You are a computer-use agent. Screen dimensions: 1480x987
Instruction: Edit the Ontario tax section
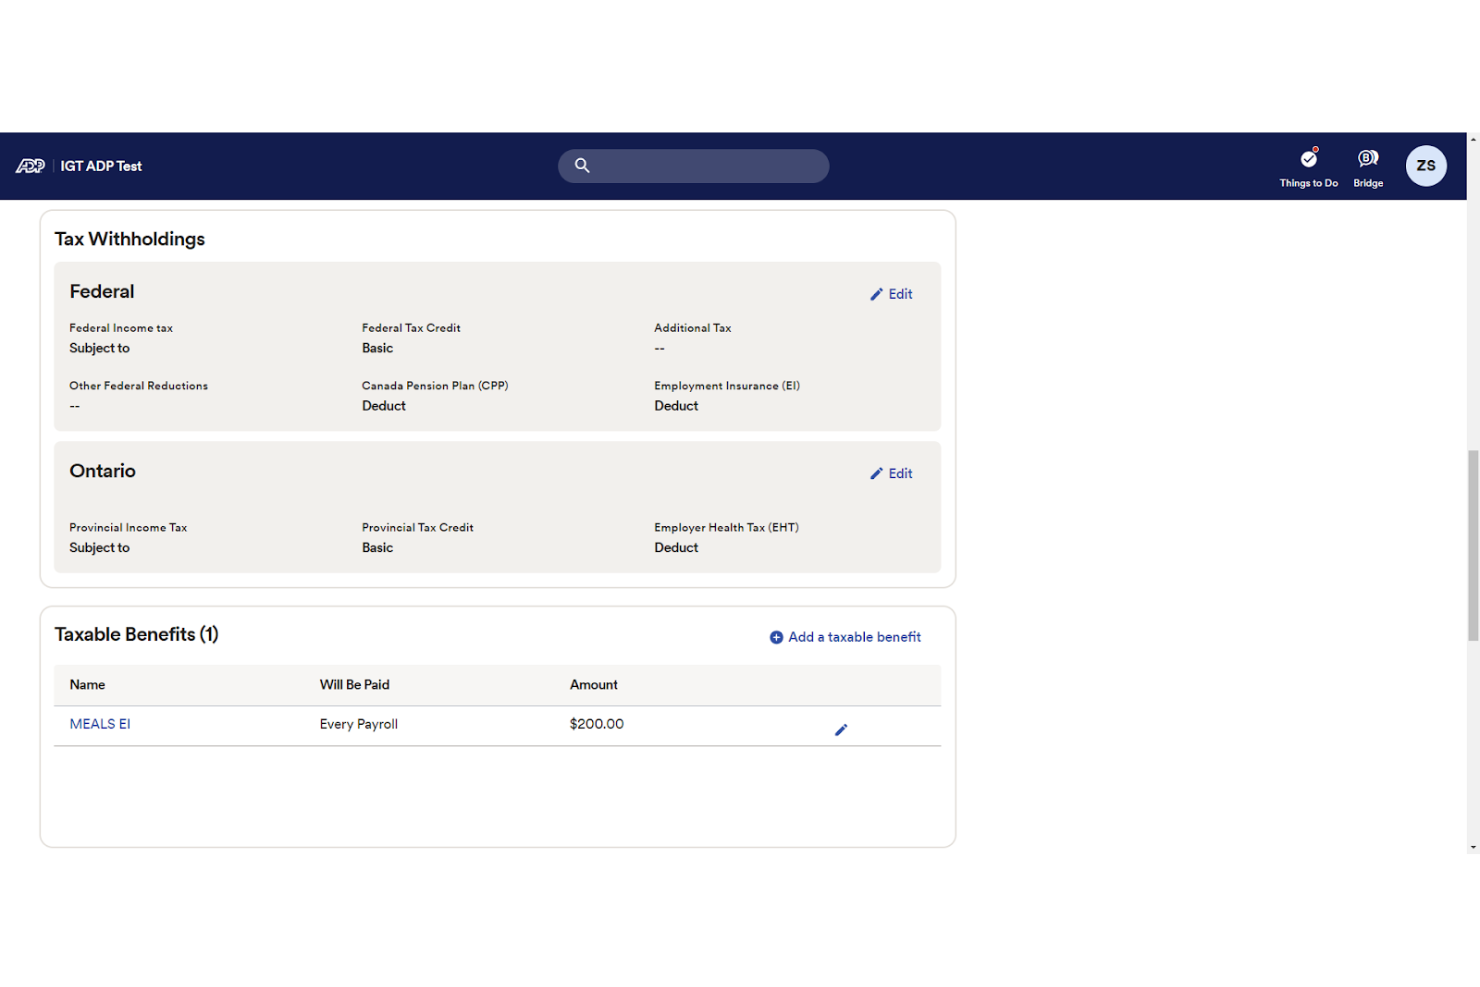pyautogui.click(x=899, y=473)
